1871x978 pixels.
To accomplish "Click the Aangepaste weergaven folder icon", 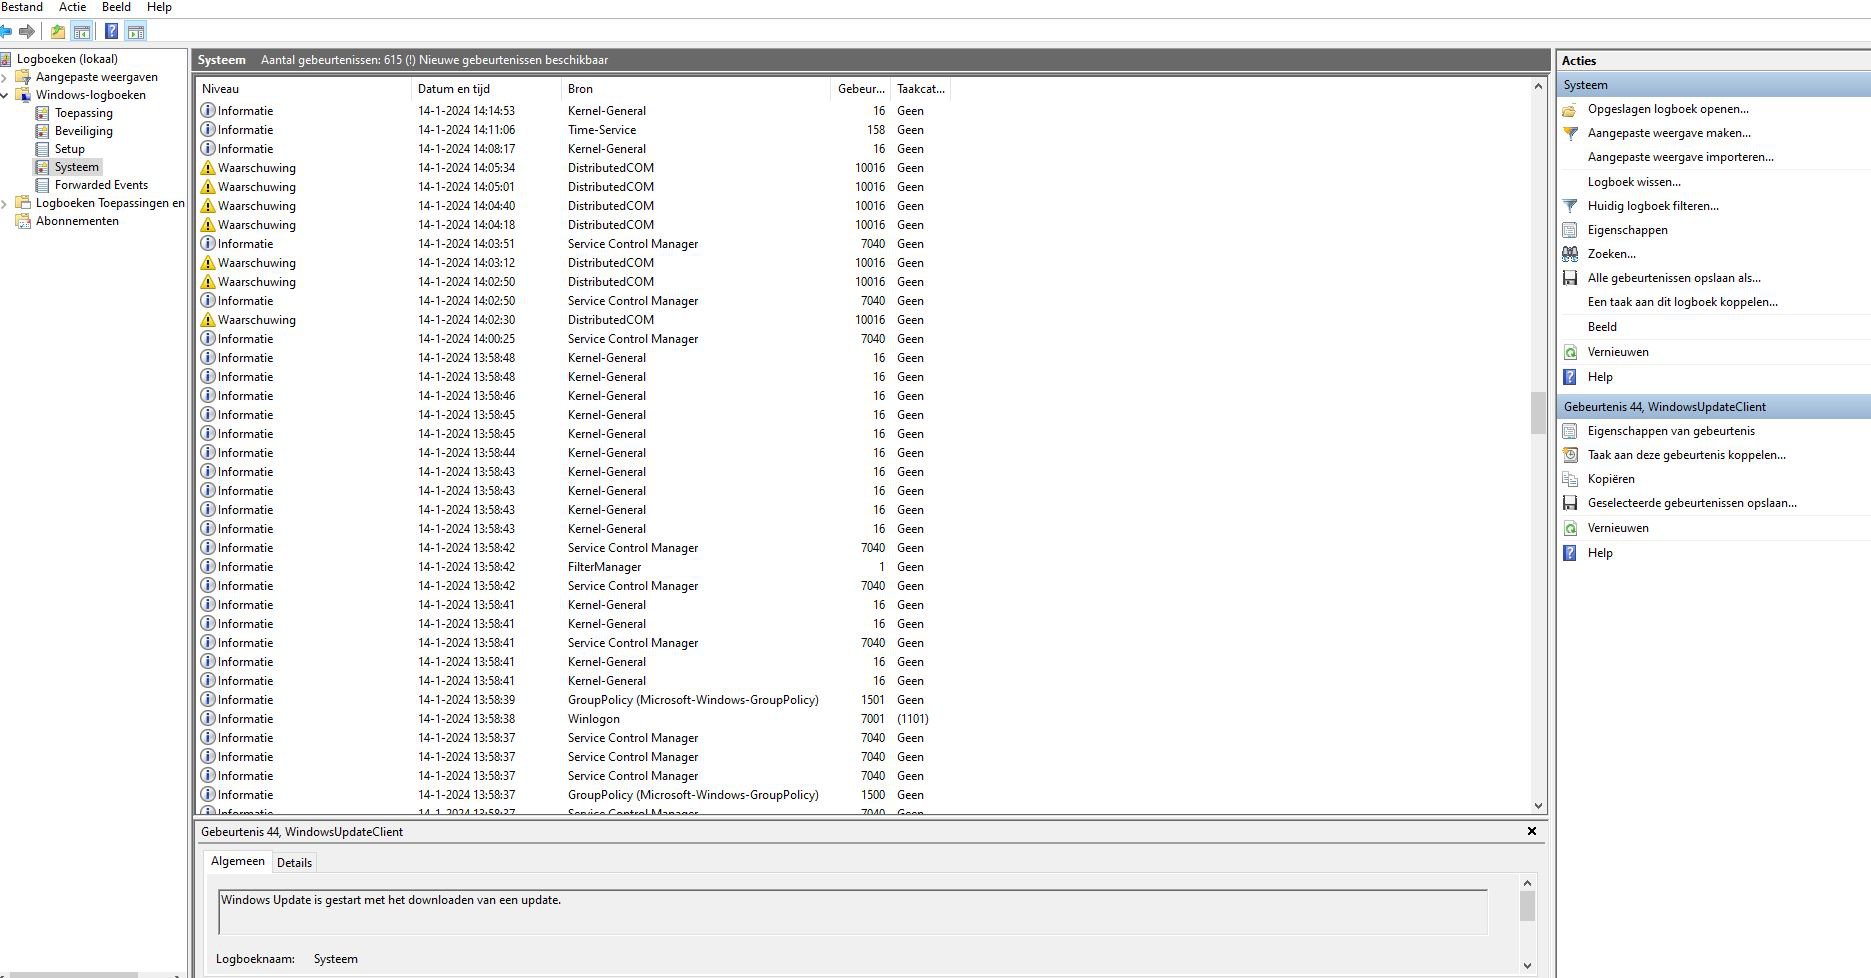I will (x=23, y=77).
